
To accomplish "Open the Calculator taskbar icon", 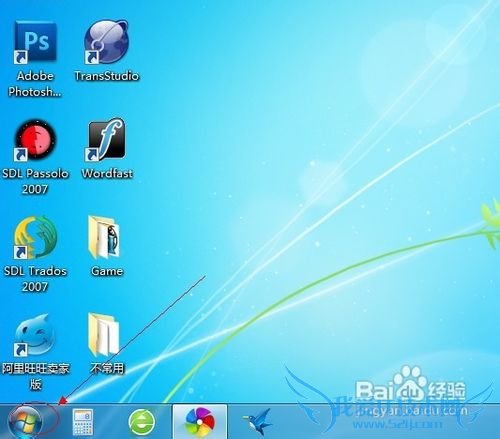I will [x=83, y=422].
